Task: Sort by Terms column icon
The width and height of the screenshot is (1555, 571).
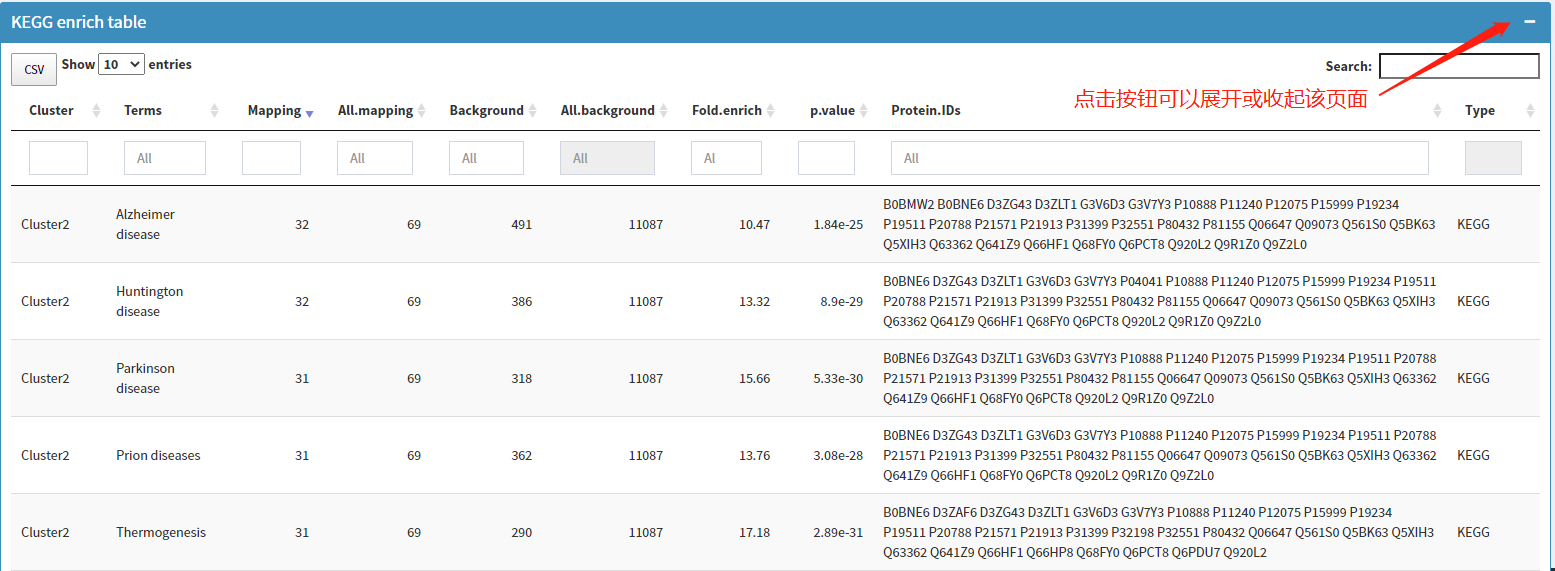Action: pos(214,111)
